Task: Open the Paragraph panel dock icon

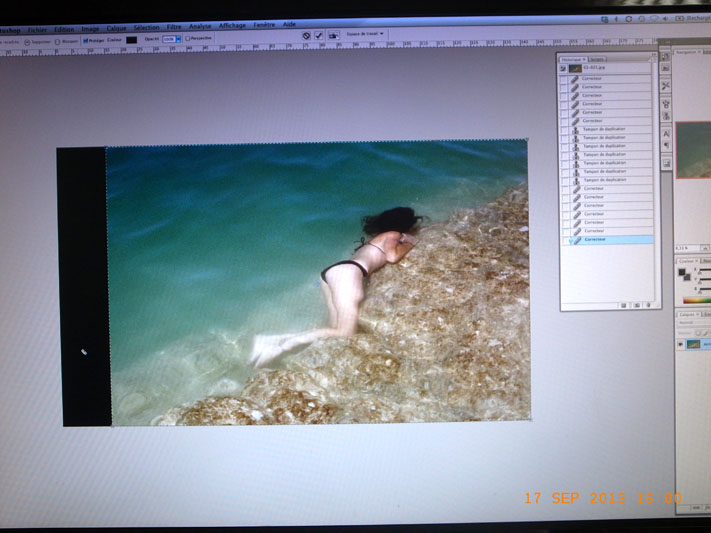Action: coord(666,145)
